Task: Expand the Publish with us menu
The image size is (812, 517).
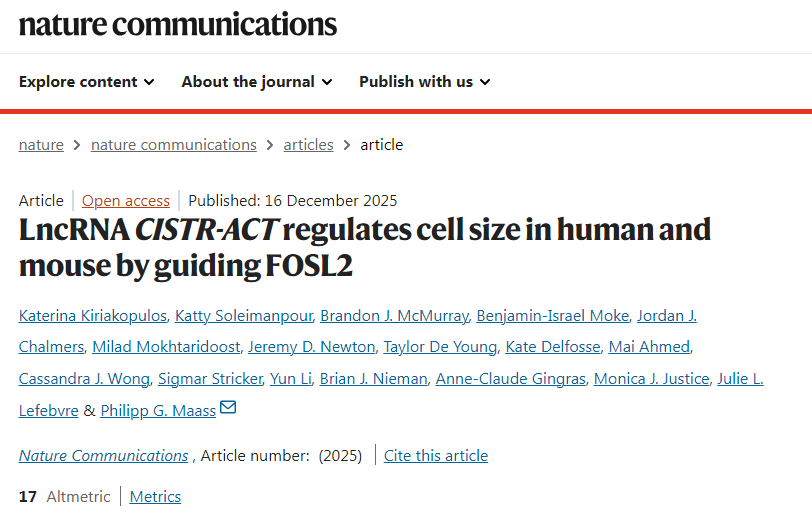Action: coord(424,82)
